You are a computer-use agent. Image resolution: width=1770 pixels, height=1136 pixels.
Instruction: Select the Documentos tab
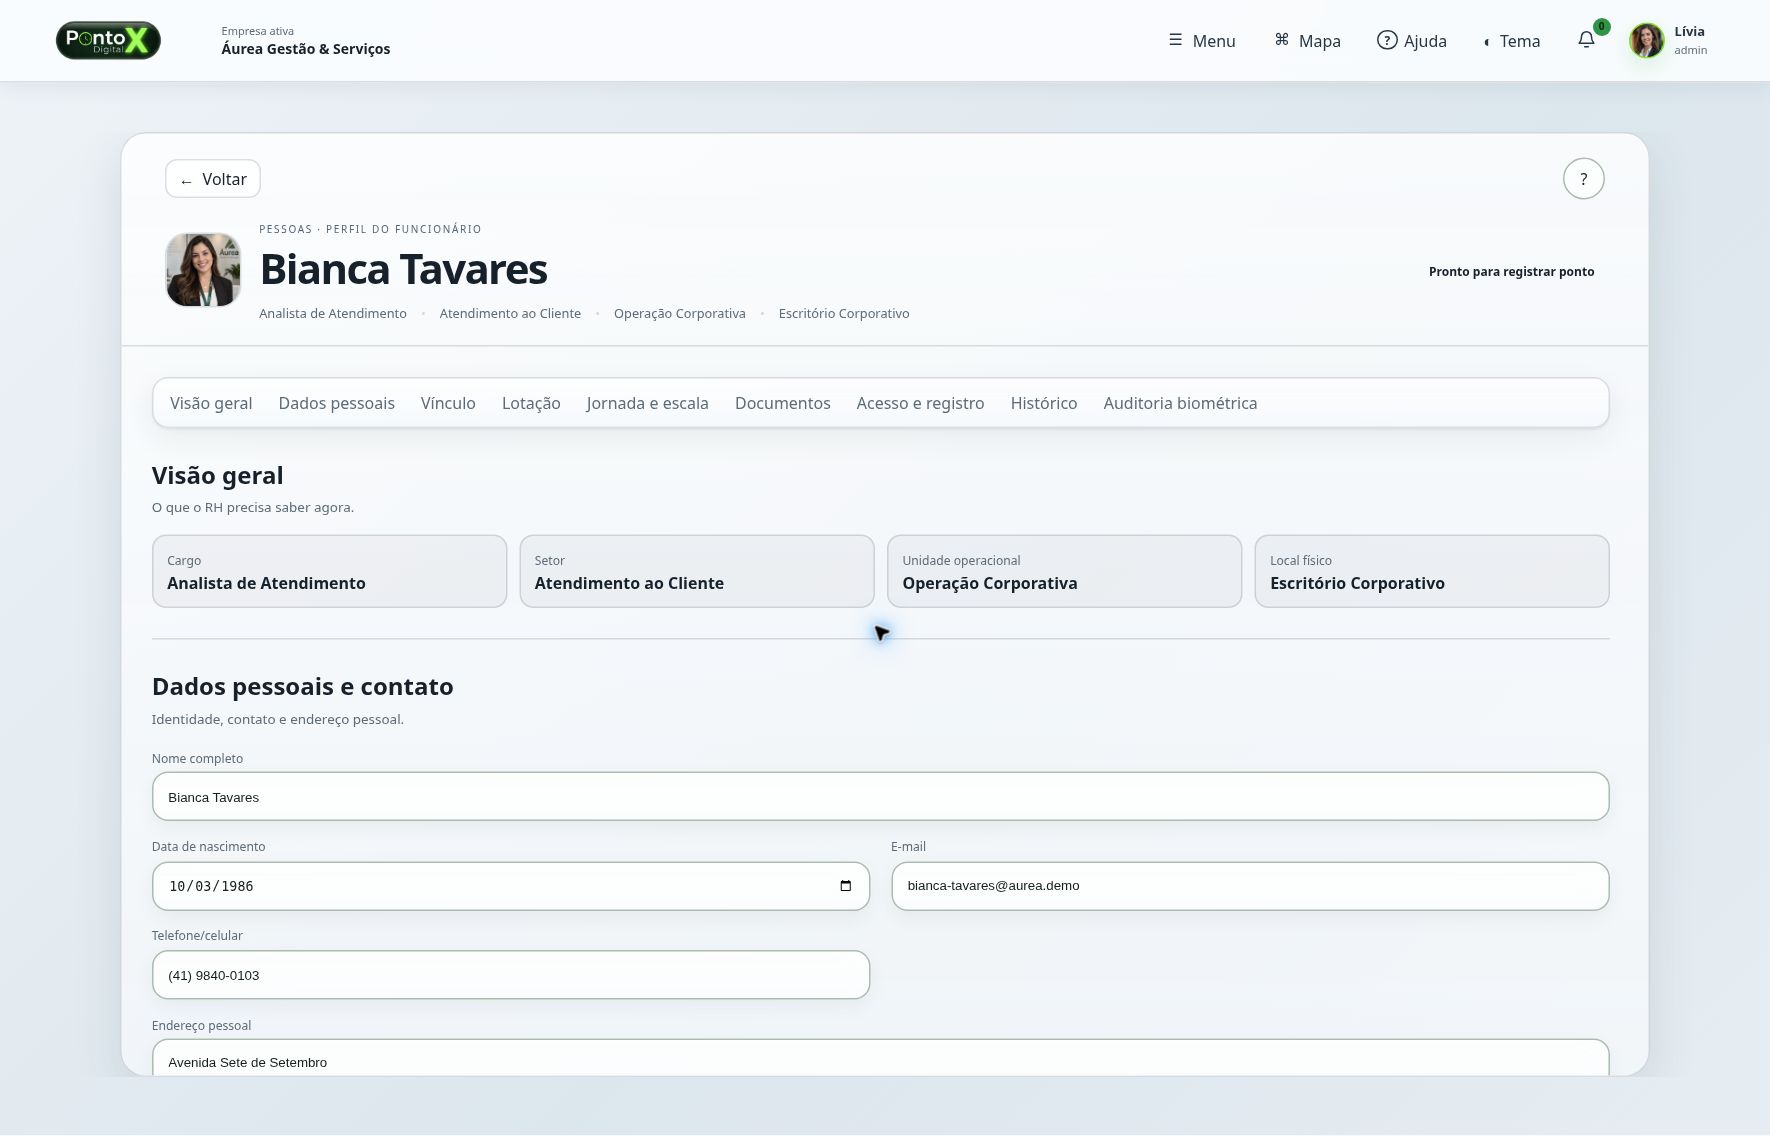coord(782,403)
